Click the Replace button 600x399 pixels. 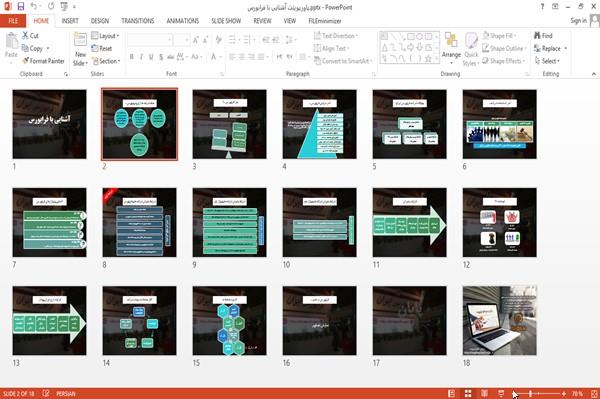pos(550,48)
